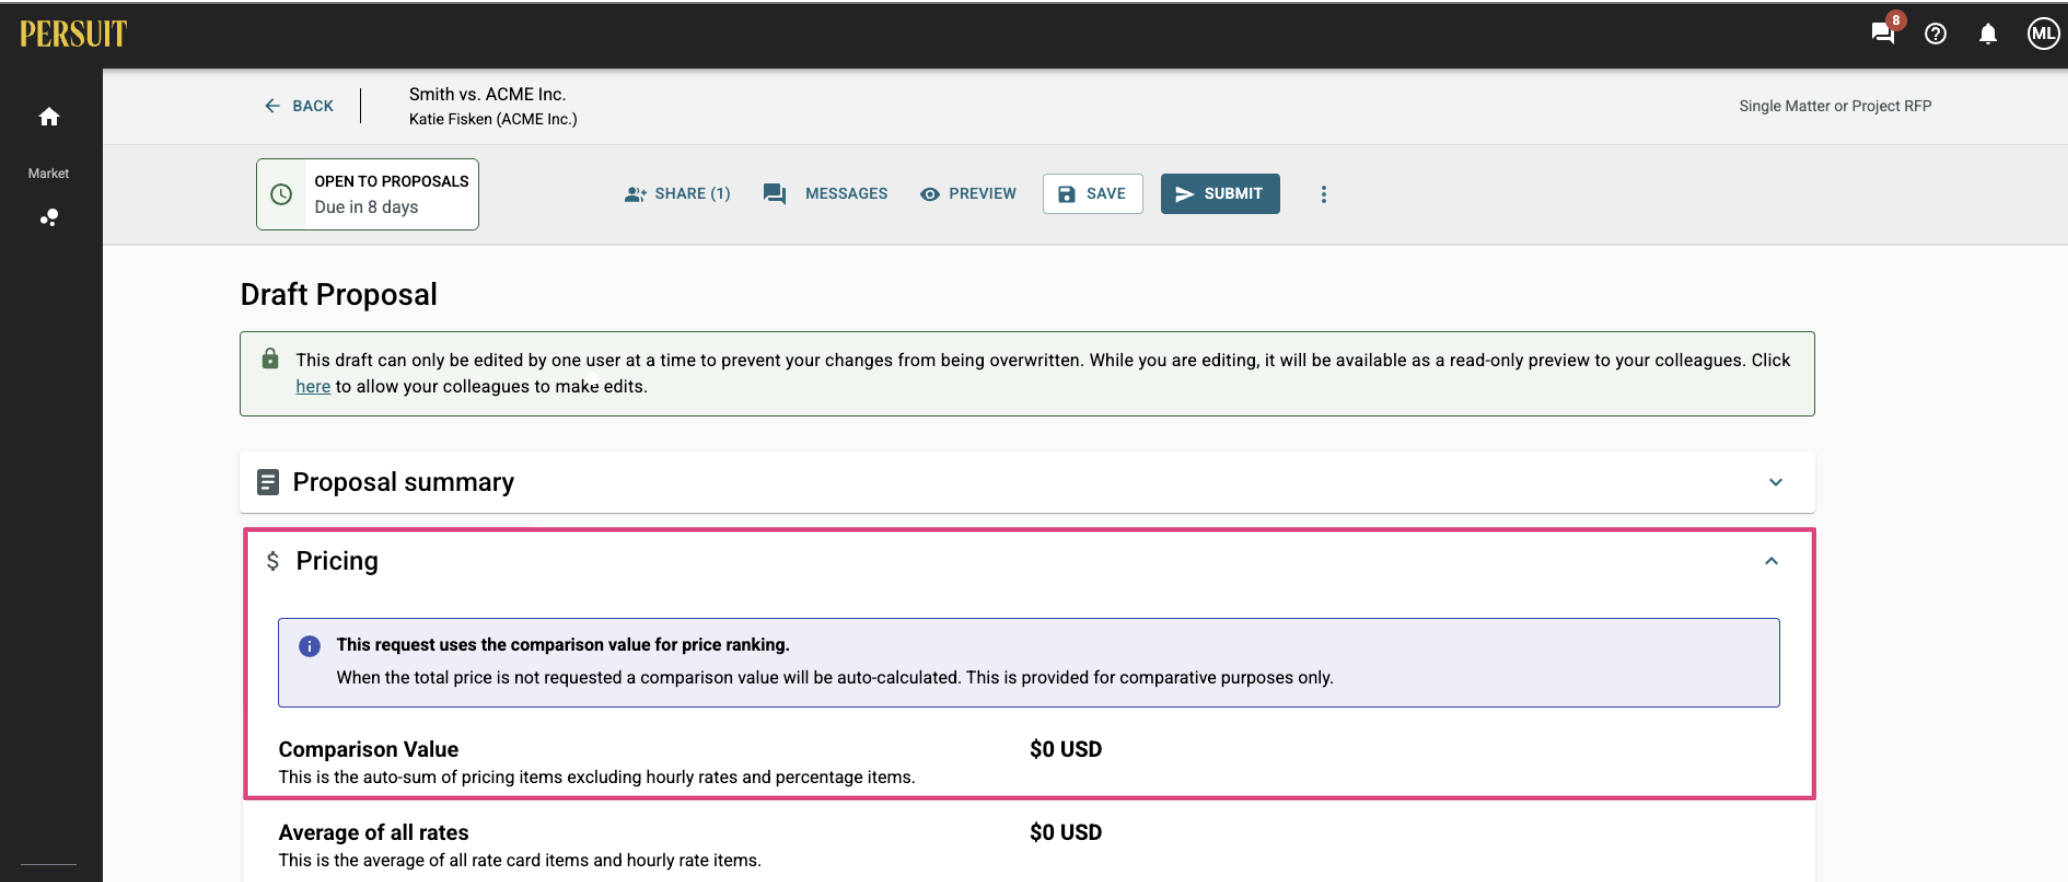
Task: Submit the draft proposal
Action: [x=1220, y=194]
